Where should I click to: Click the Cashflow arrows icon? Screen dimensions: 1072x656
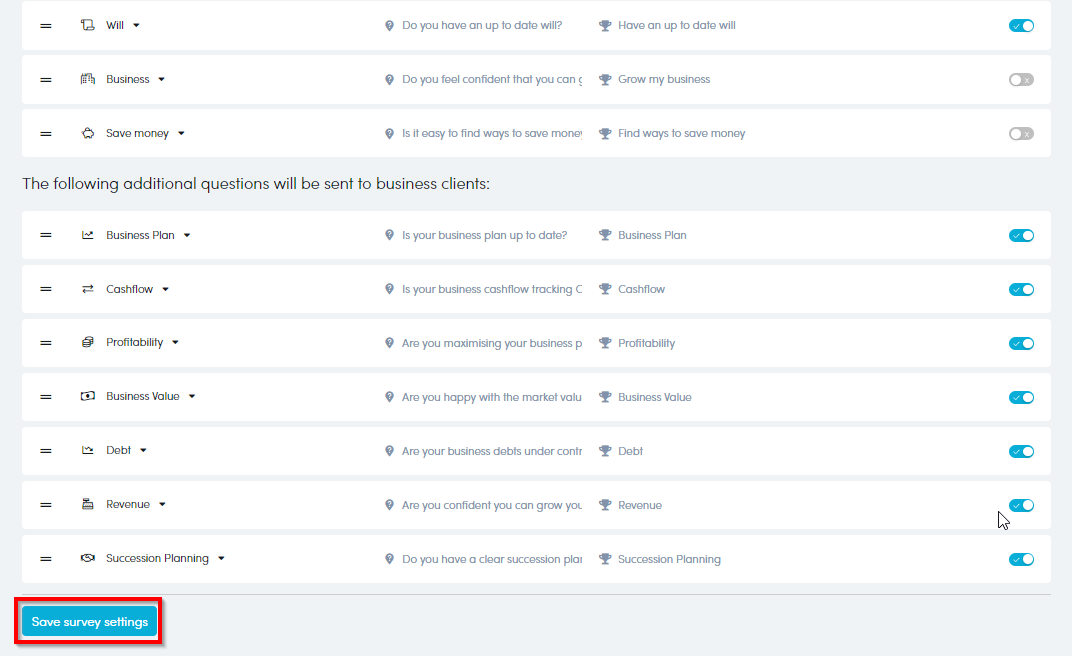pyautogui.click(x=88, y=289)
